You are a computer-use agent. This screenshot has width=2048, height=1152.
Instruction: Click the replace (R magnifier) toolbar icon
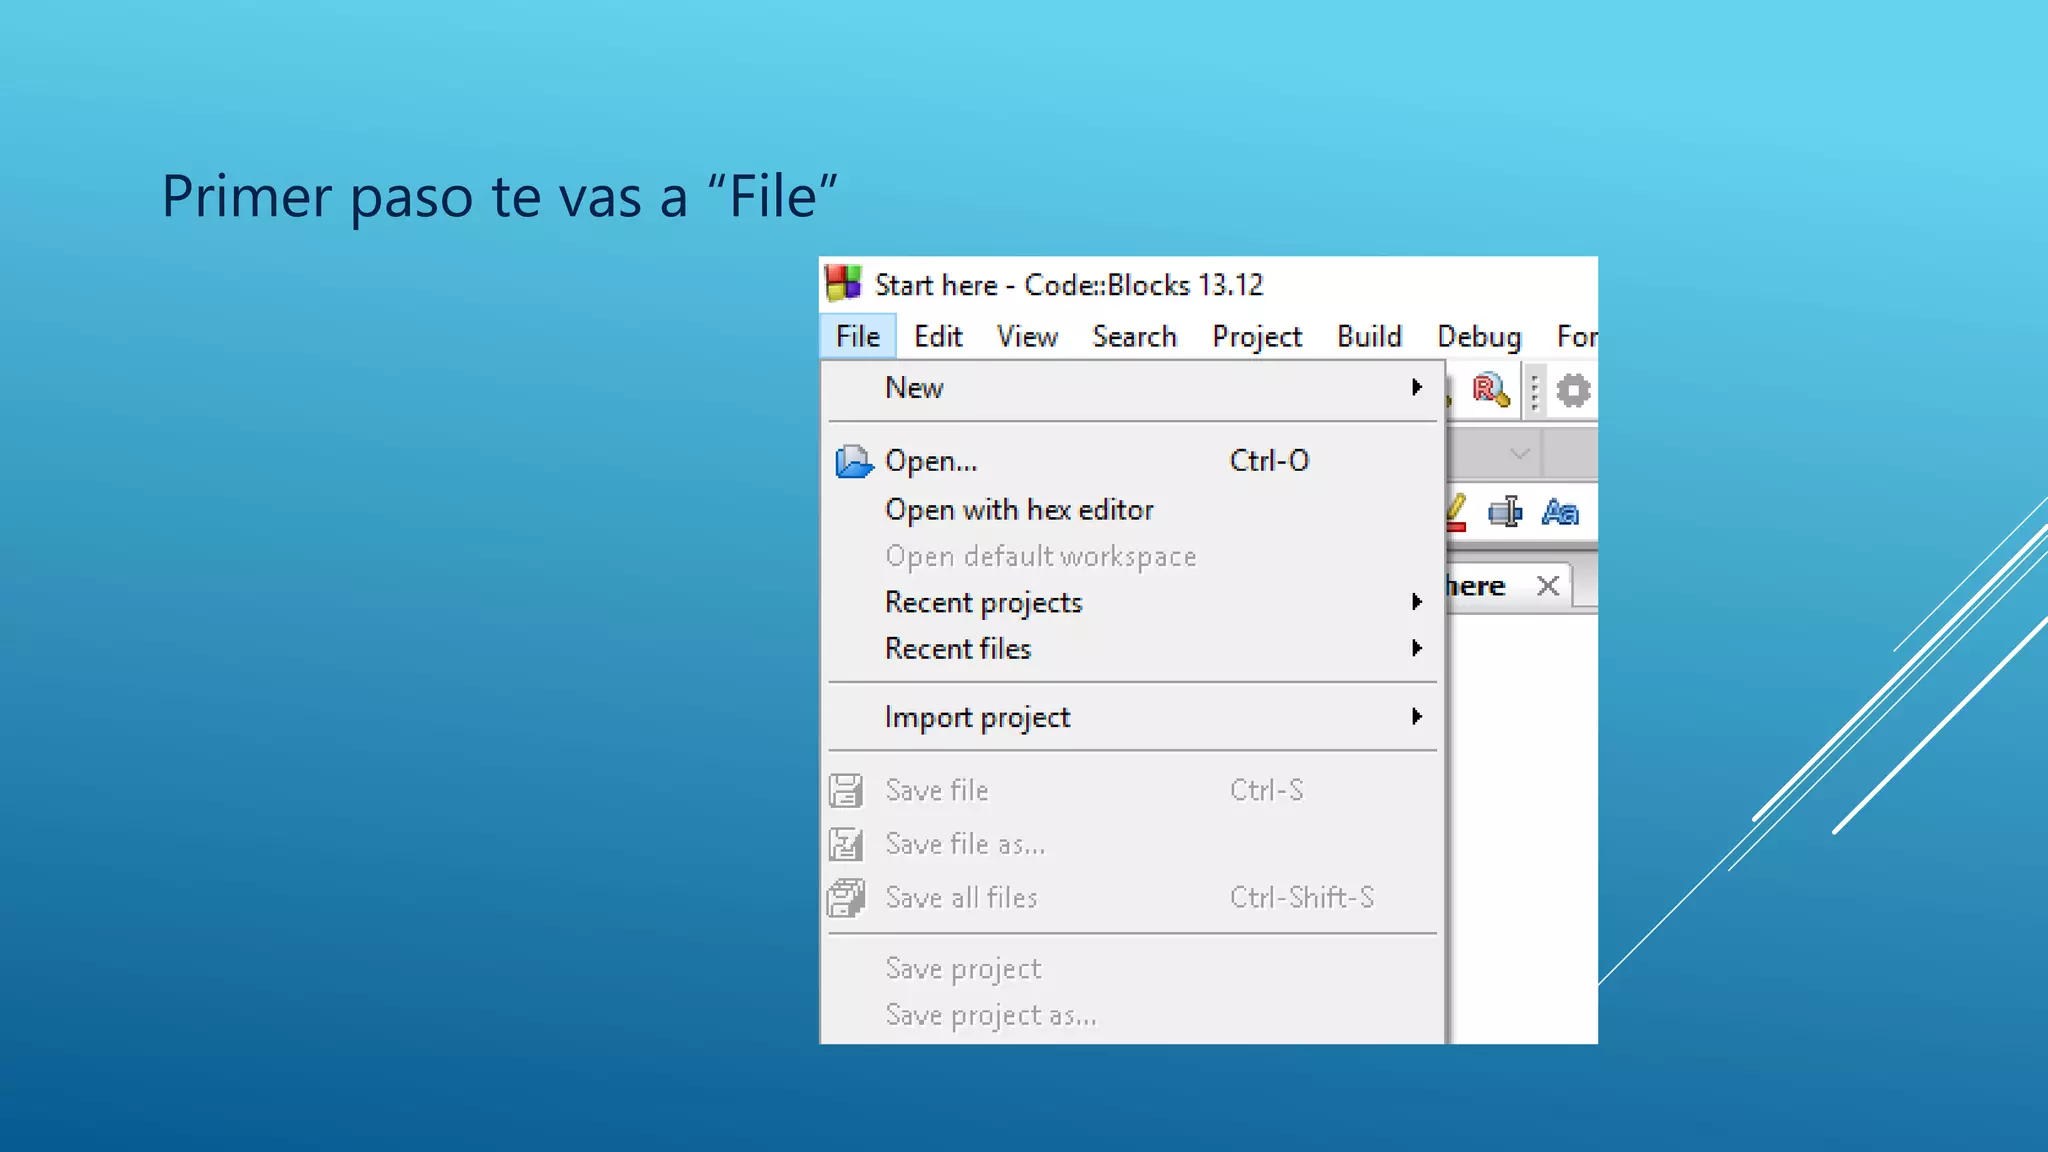click(1490, 390)
